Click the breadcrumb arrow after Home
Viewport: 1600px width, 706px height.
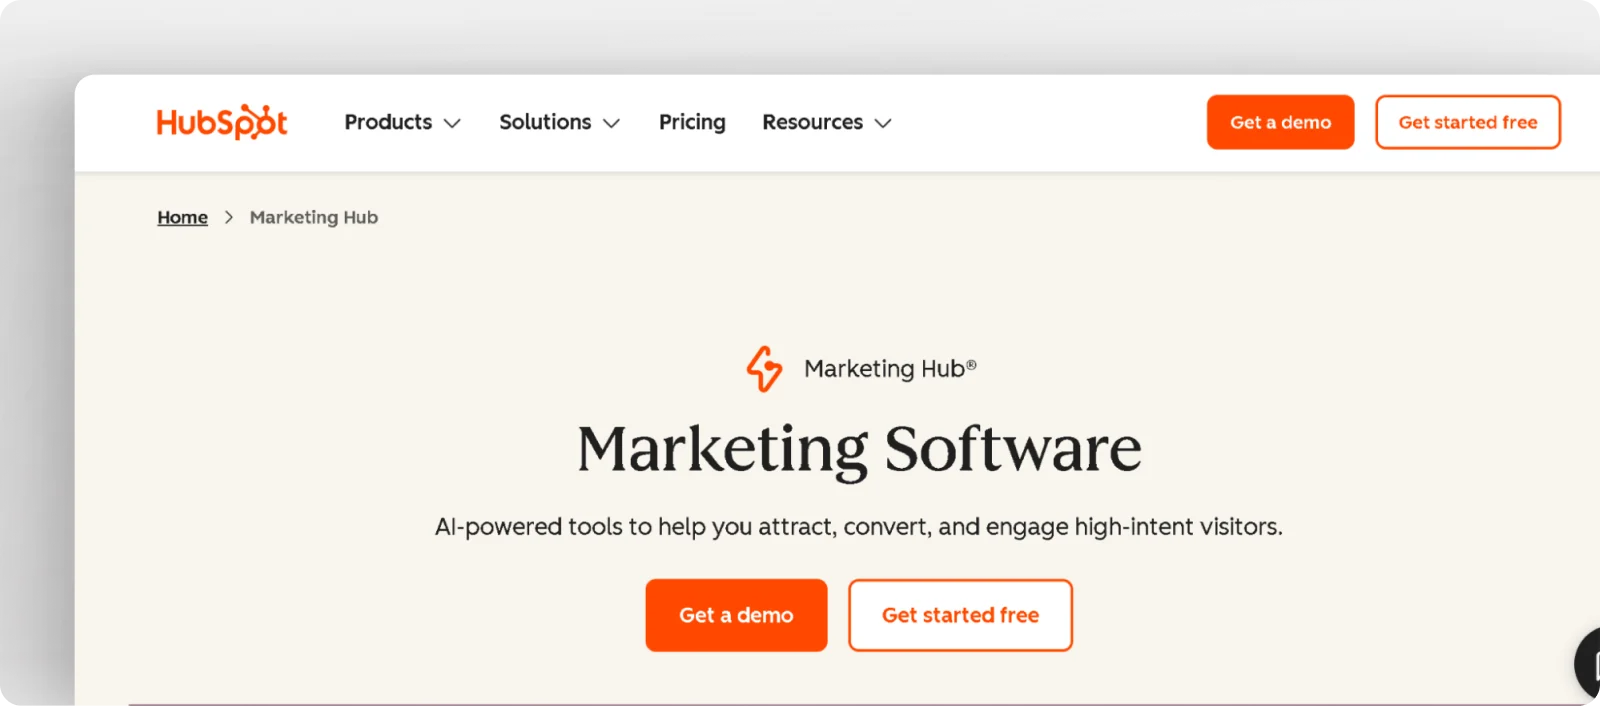click(228, 216)
